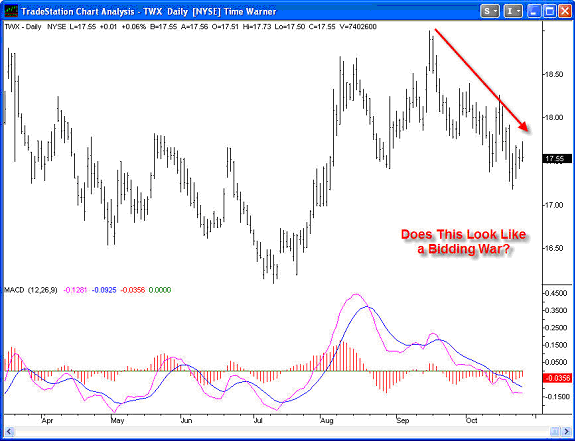
Task: Click the Sep date axis label
Action: tap(403, 421)
